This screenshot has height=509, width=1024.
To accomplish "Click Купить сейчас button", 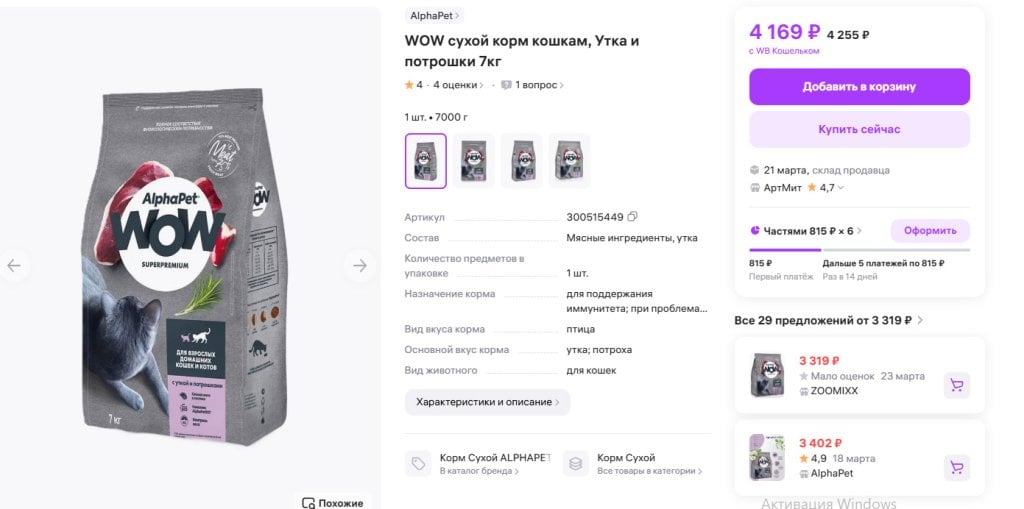I will 859,129.
